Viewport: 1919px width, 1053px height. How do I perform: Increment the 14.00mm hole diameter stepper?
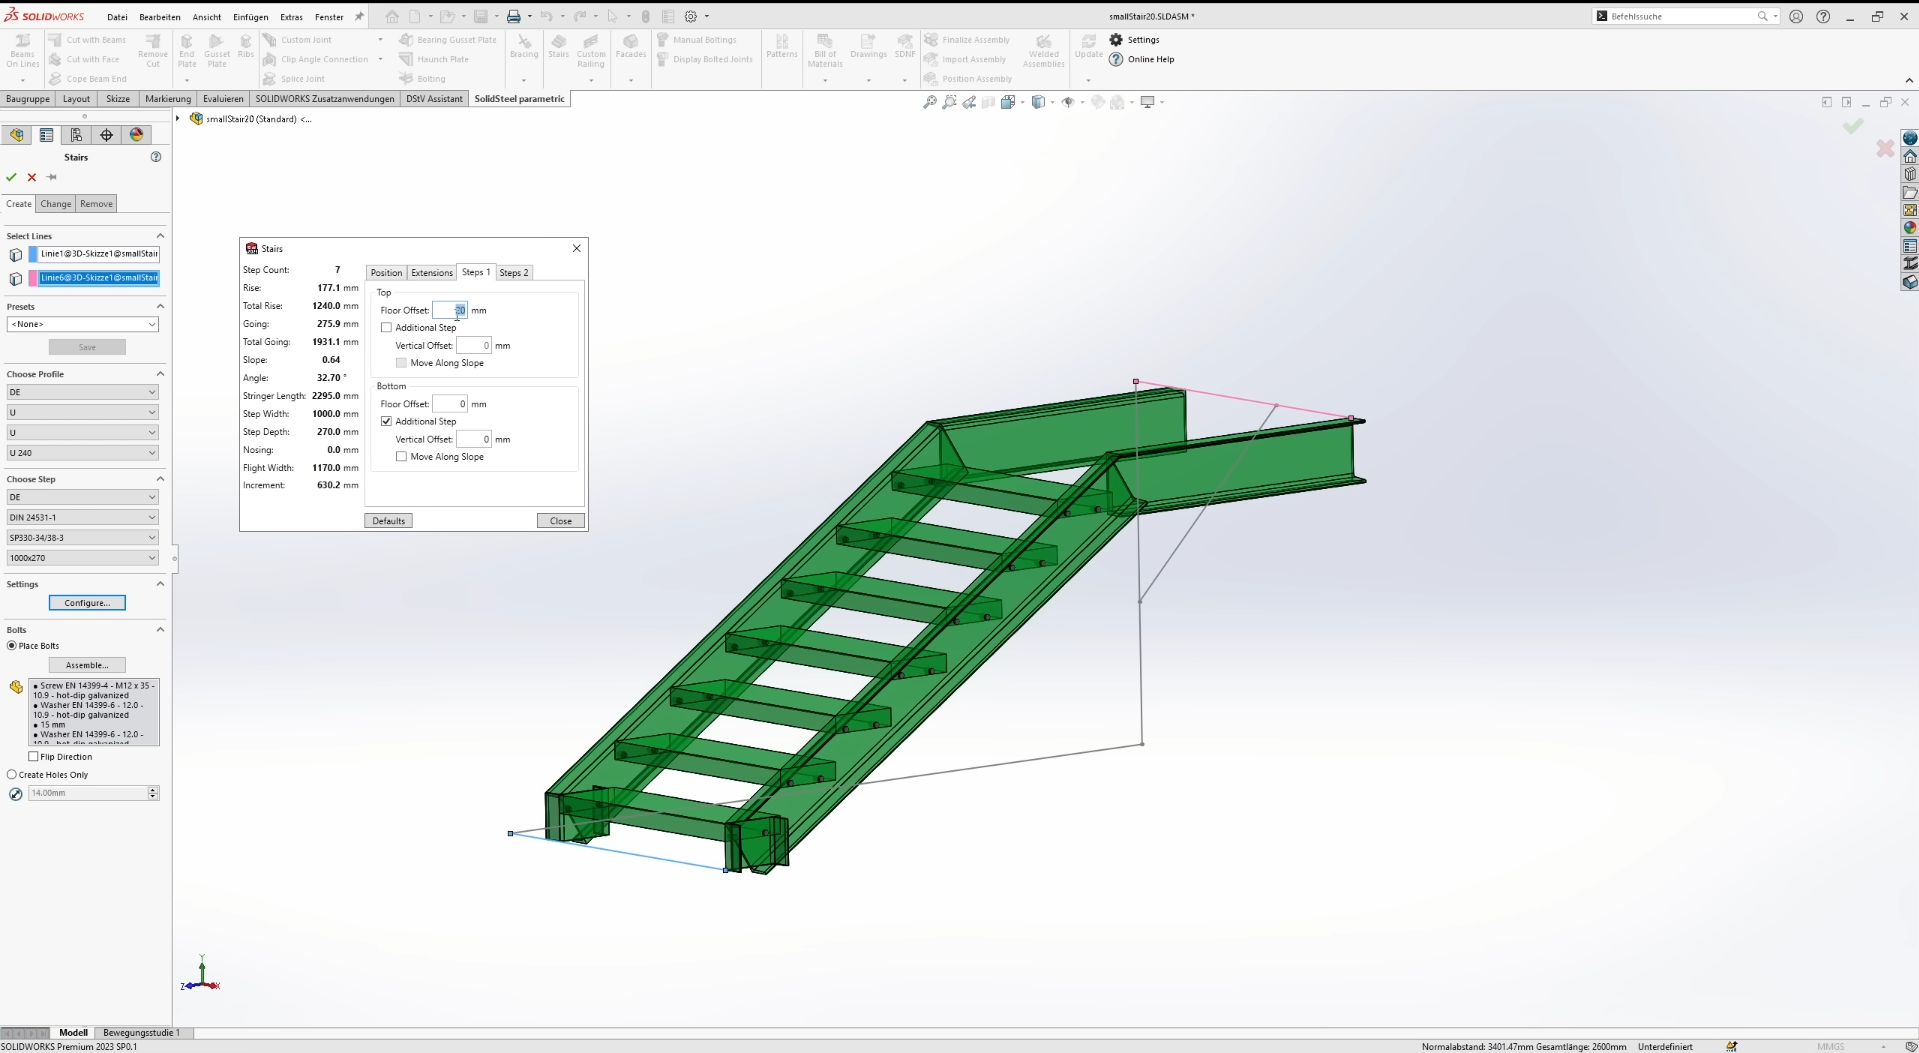point(153,790)
